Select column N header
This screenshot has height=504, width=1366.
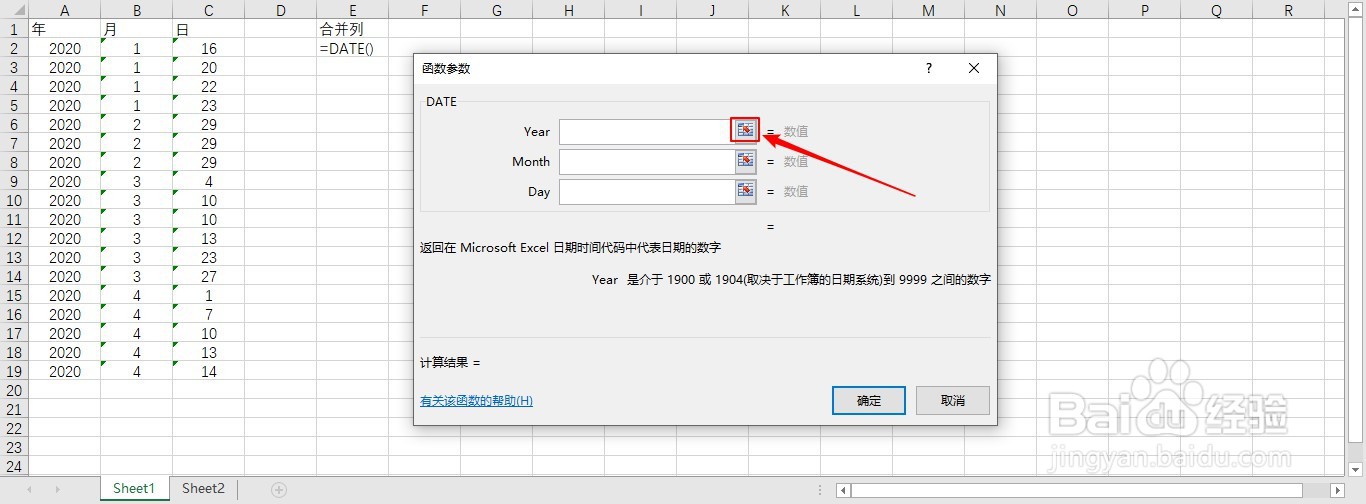click(1000, 10)
